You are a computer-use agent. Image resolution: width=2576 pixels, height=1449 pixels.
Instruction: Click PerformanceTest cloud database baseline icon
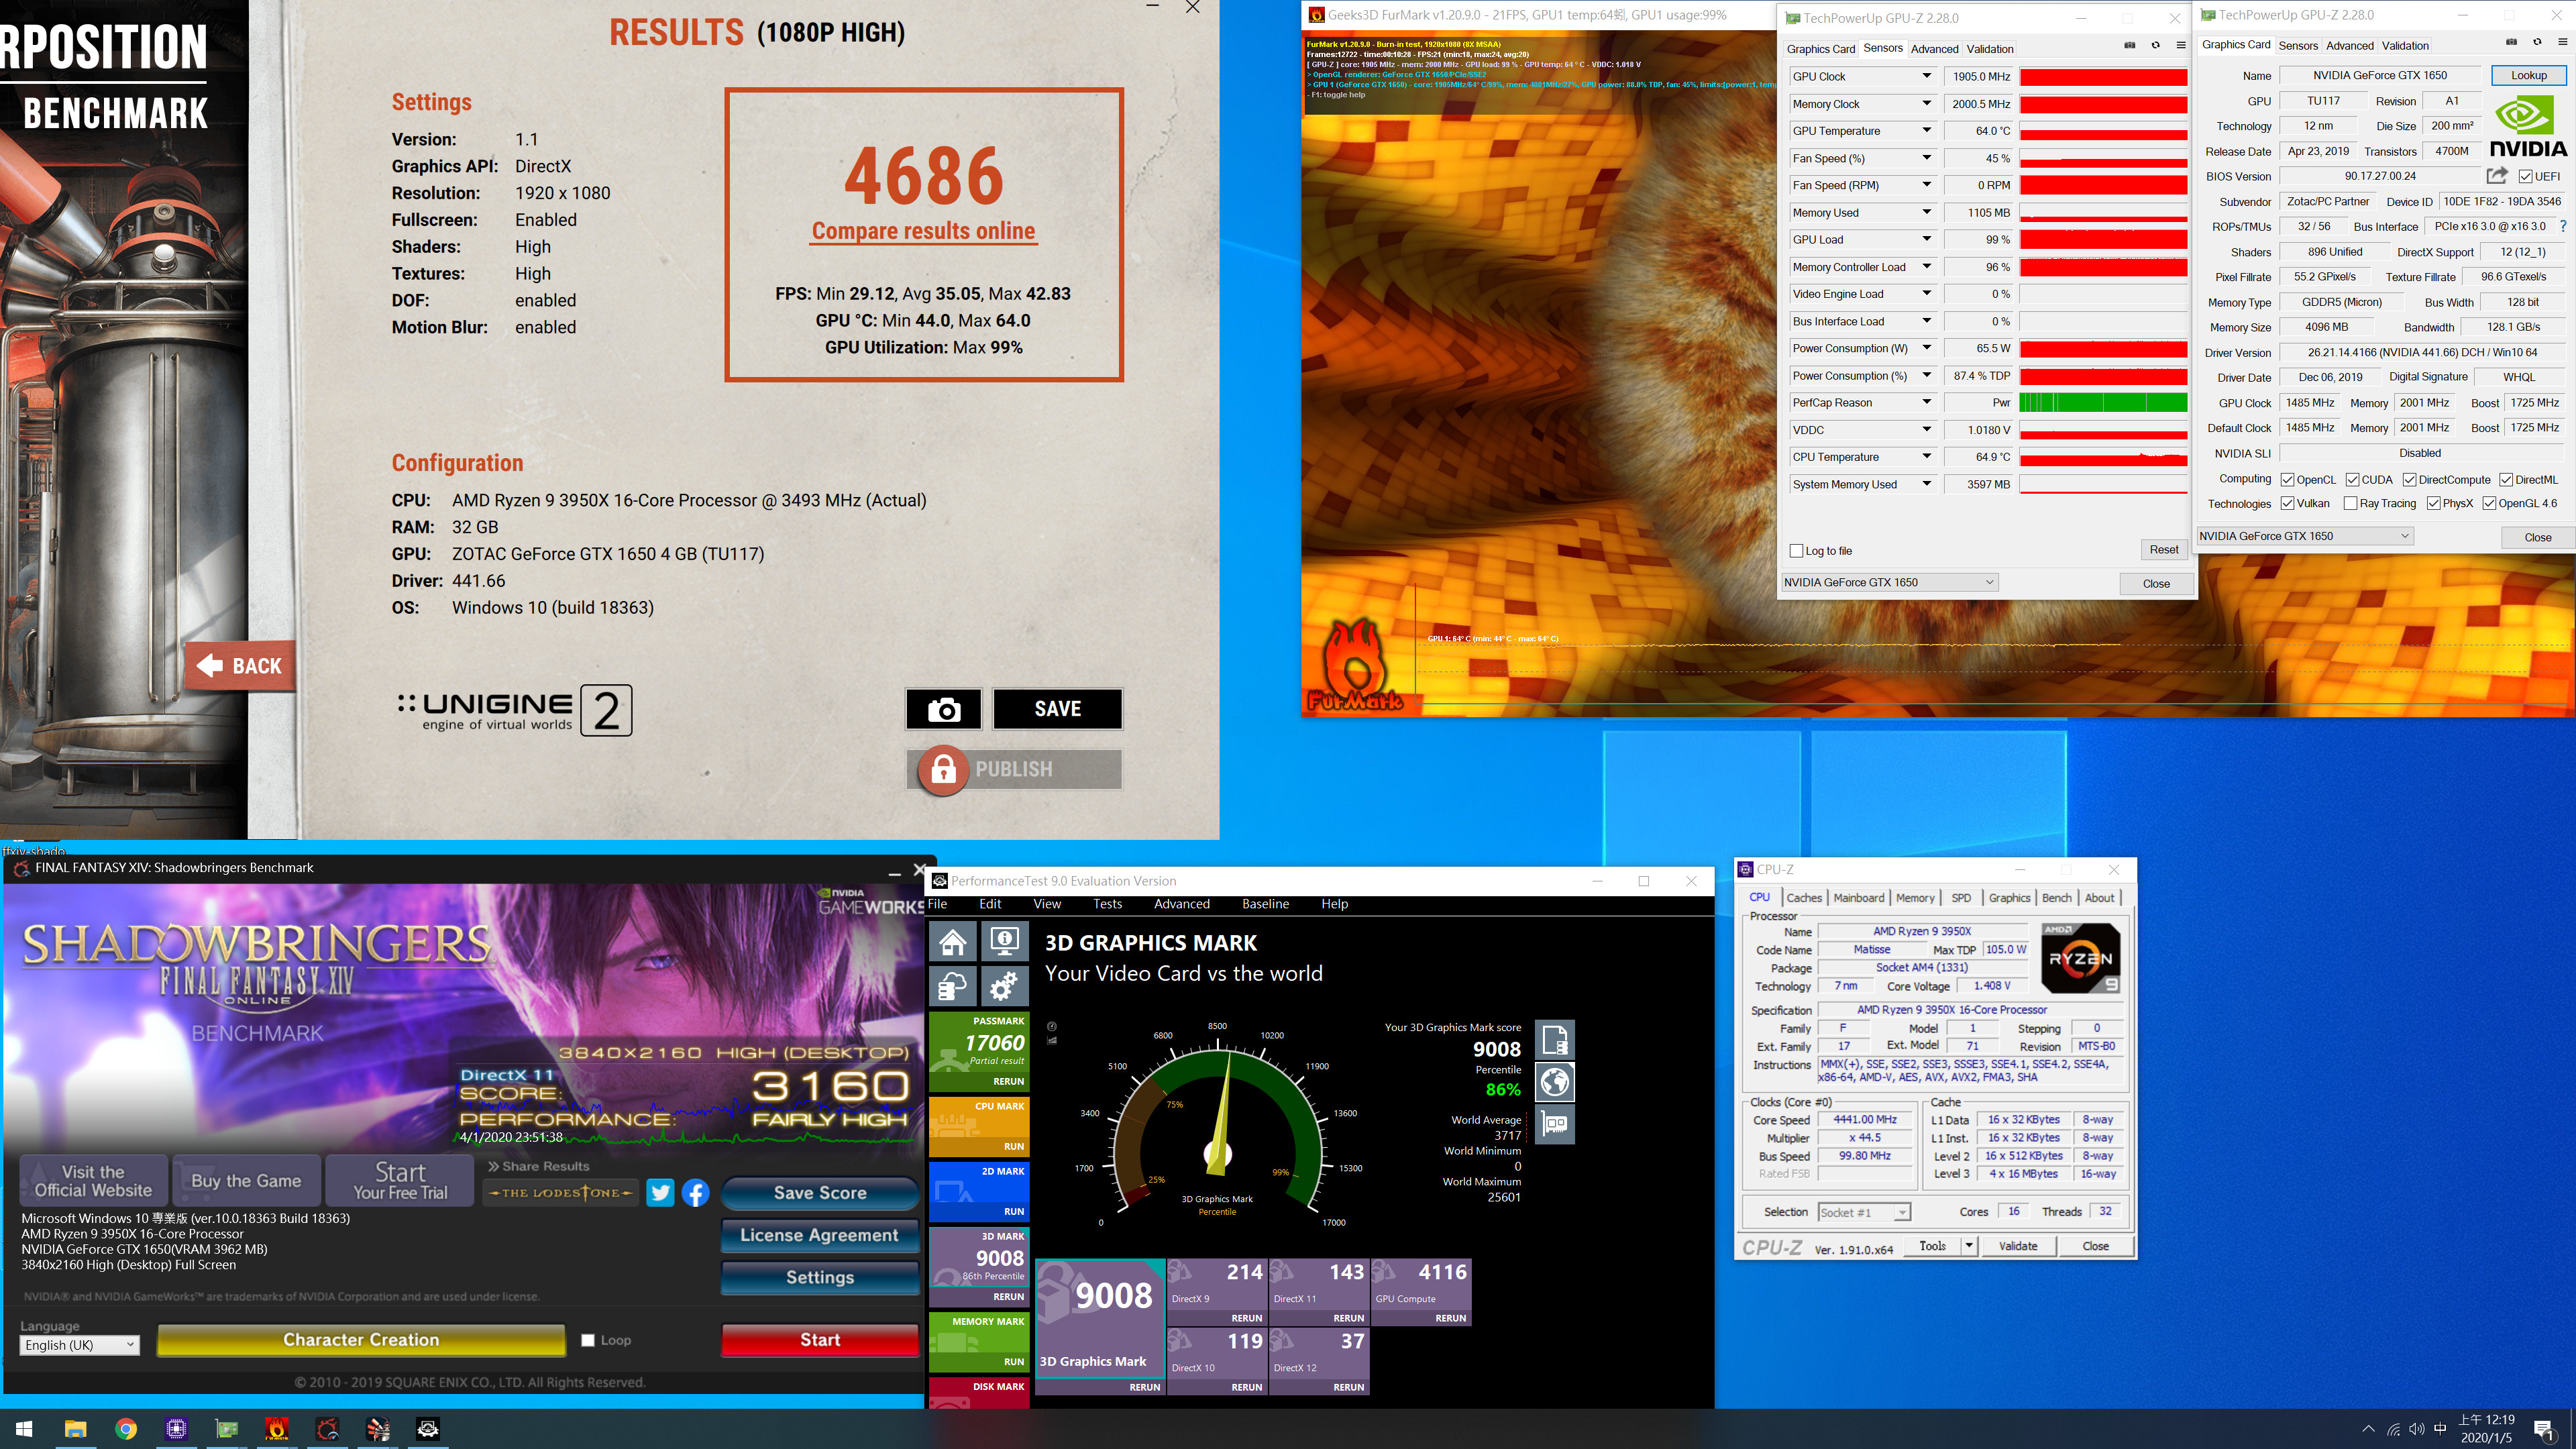(953, 987)
